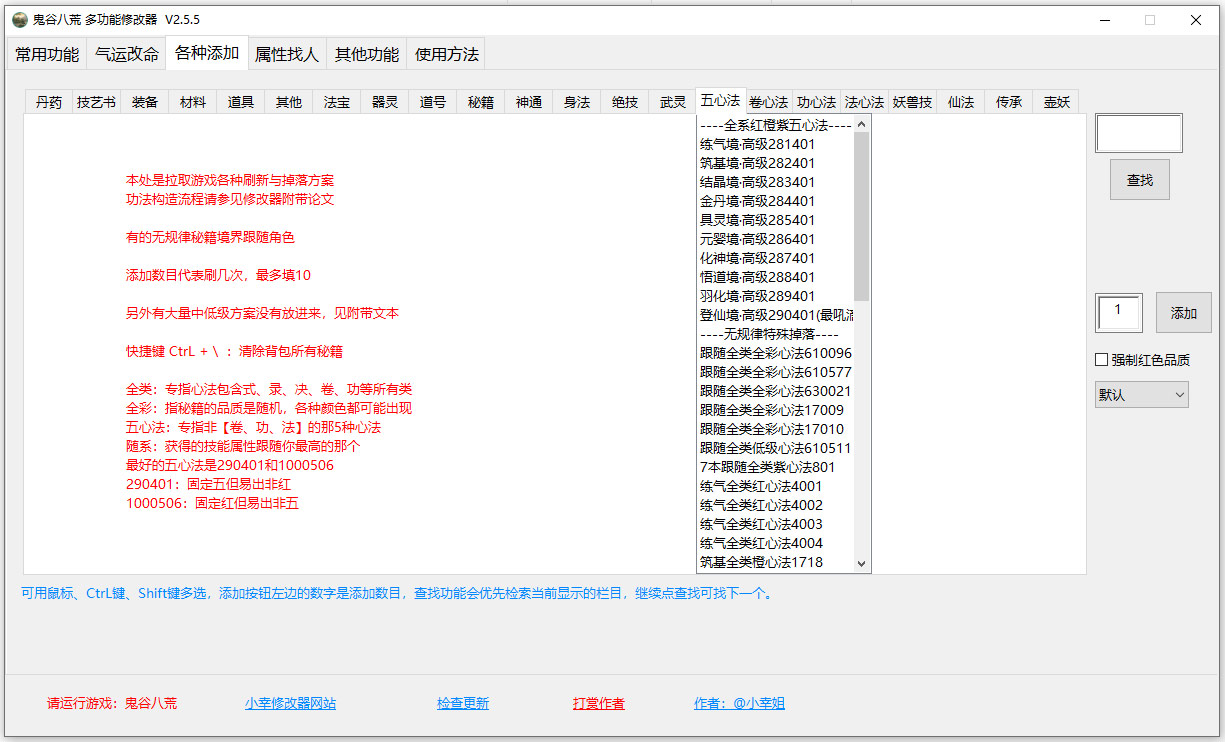This screenshot has width=1225, height=742.
Task: Select the 五心法 sub-tab
Action: (x=721, y=101)
